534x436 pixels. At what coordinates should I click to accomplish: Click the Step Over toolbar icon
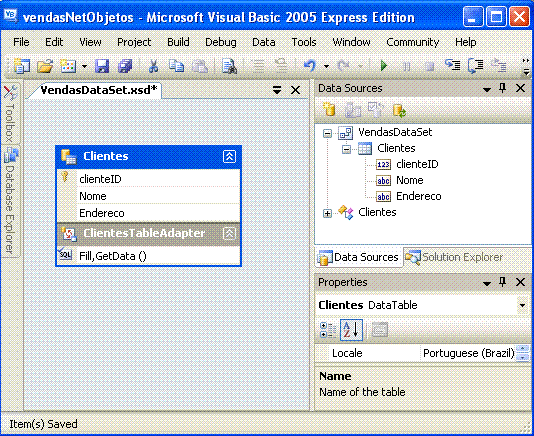pos(475,65)
